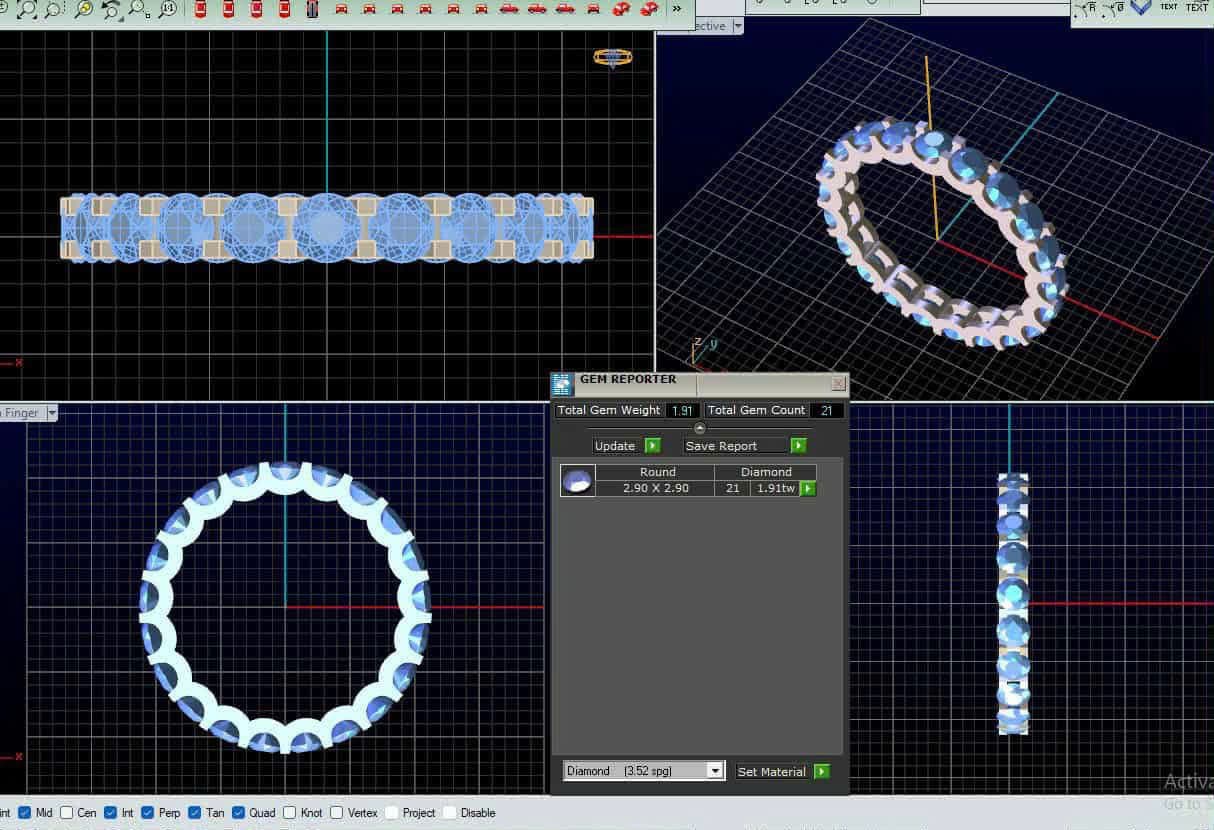Click the Zoom 1:1 magnifier icon
The width and height of the screenshot is (1214, 830).
coord(167,10)
